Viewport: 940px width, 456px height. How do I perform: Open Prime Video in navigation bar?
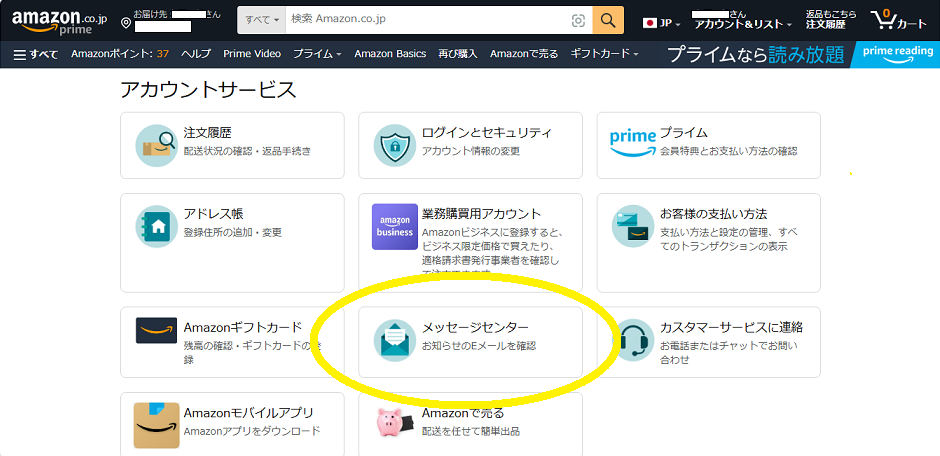pyautogui.click(x=252, y=54)
